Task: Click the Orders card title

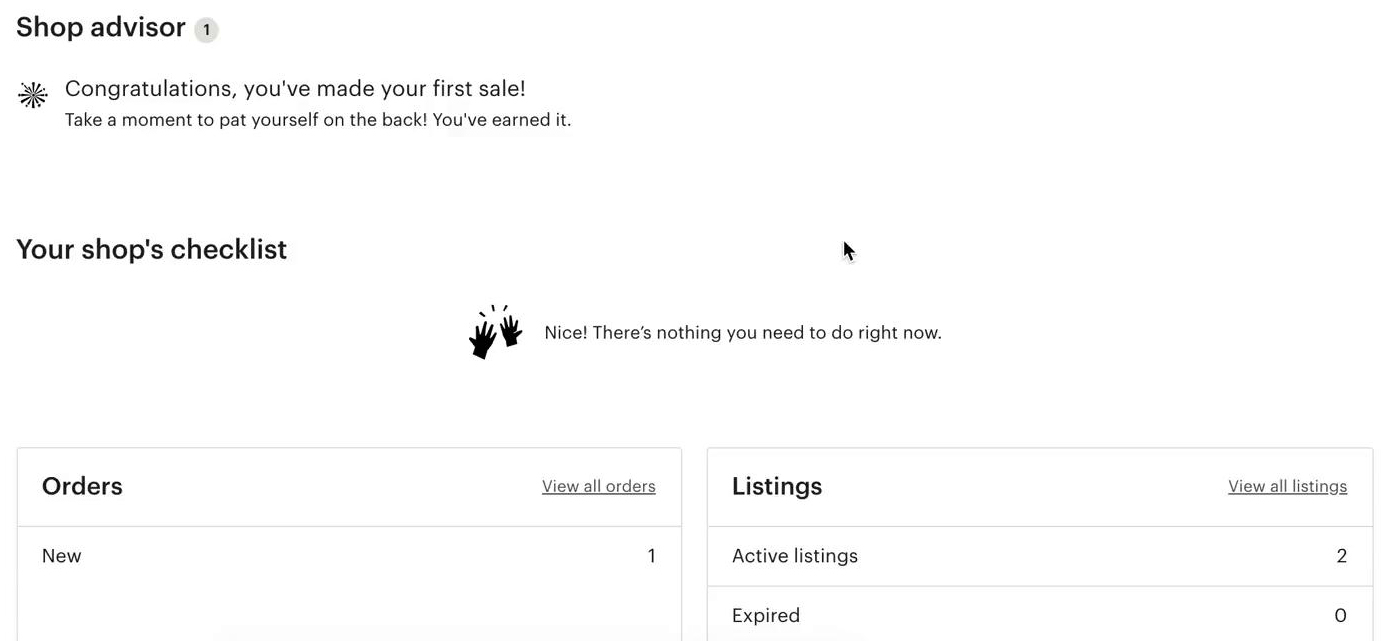Action: pyautogui.click(x=82, y=486)
